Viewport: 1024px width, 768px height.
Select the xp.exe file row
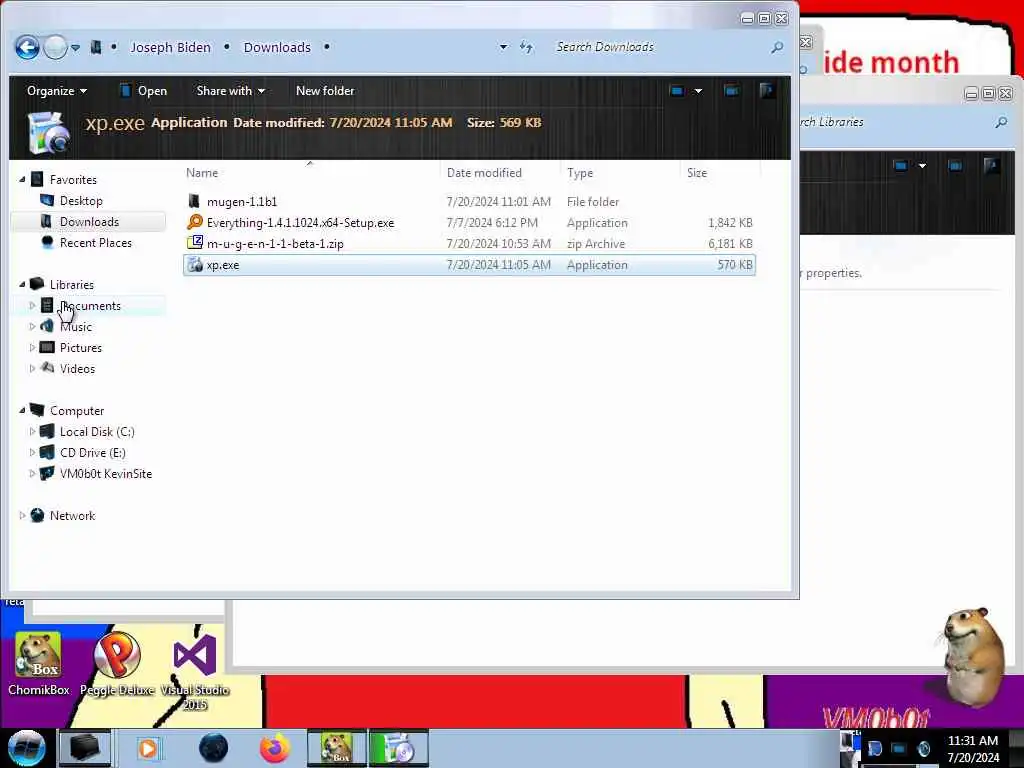(x=470, y=265)
